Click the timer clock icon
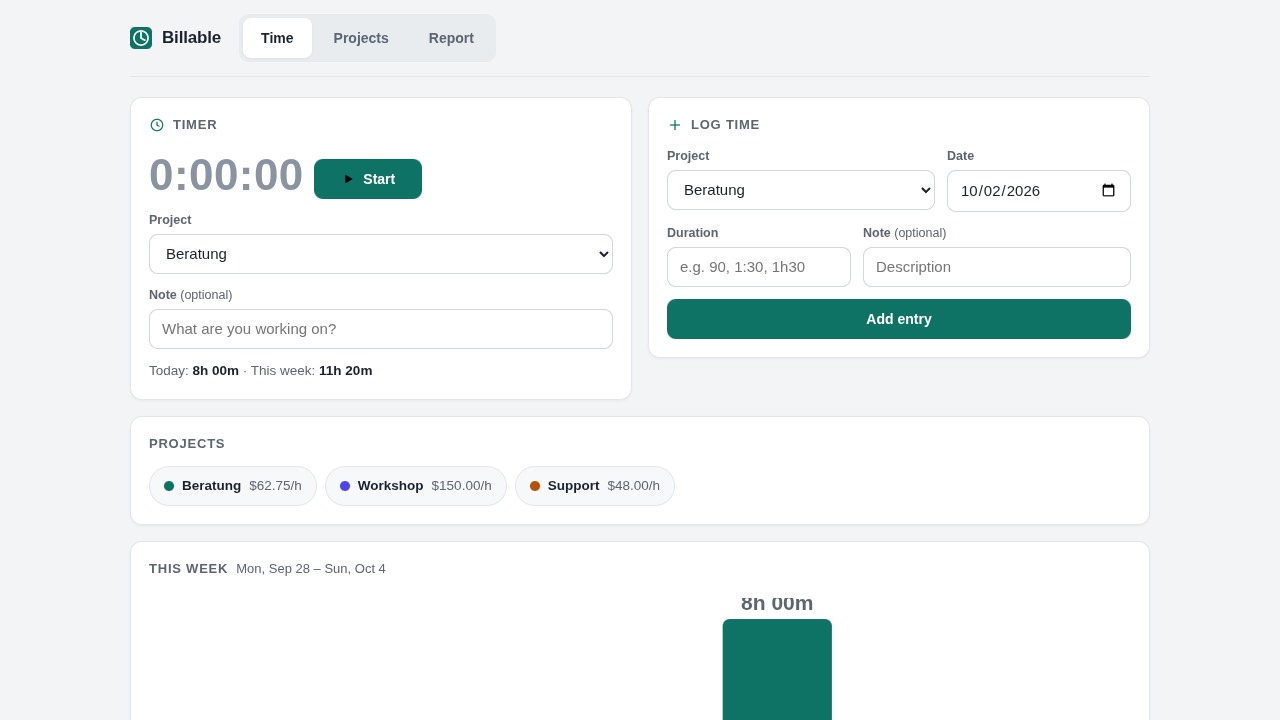1280x720 pixels. click(x=157, y=125)
